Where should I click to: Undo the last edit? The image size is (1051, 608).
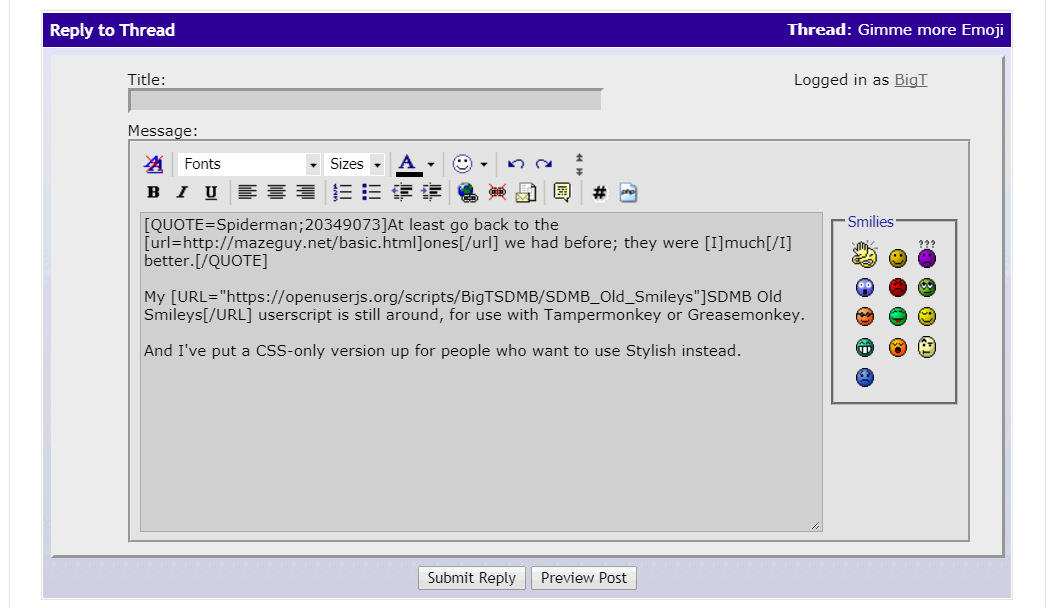(x=515, y=164)
